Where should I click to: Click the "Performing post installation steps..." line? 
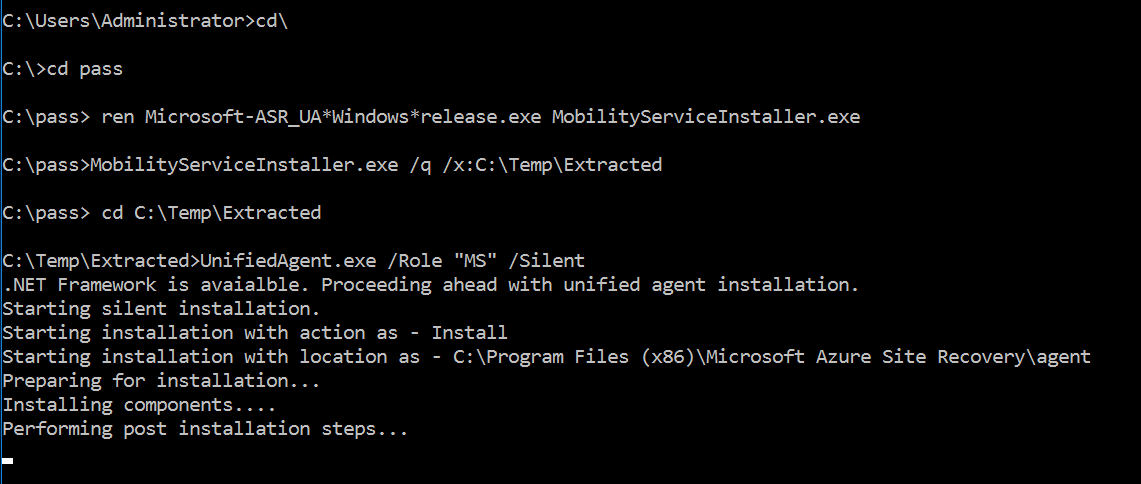(x=205, y=429)
